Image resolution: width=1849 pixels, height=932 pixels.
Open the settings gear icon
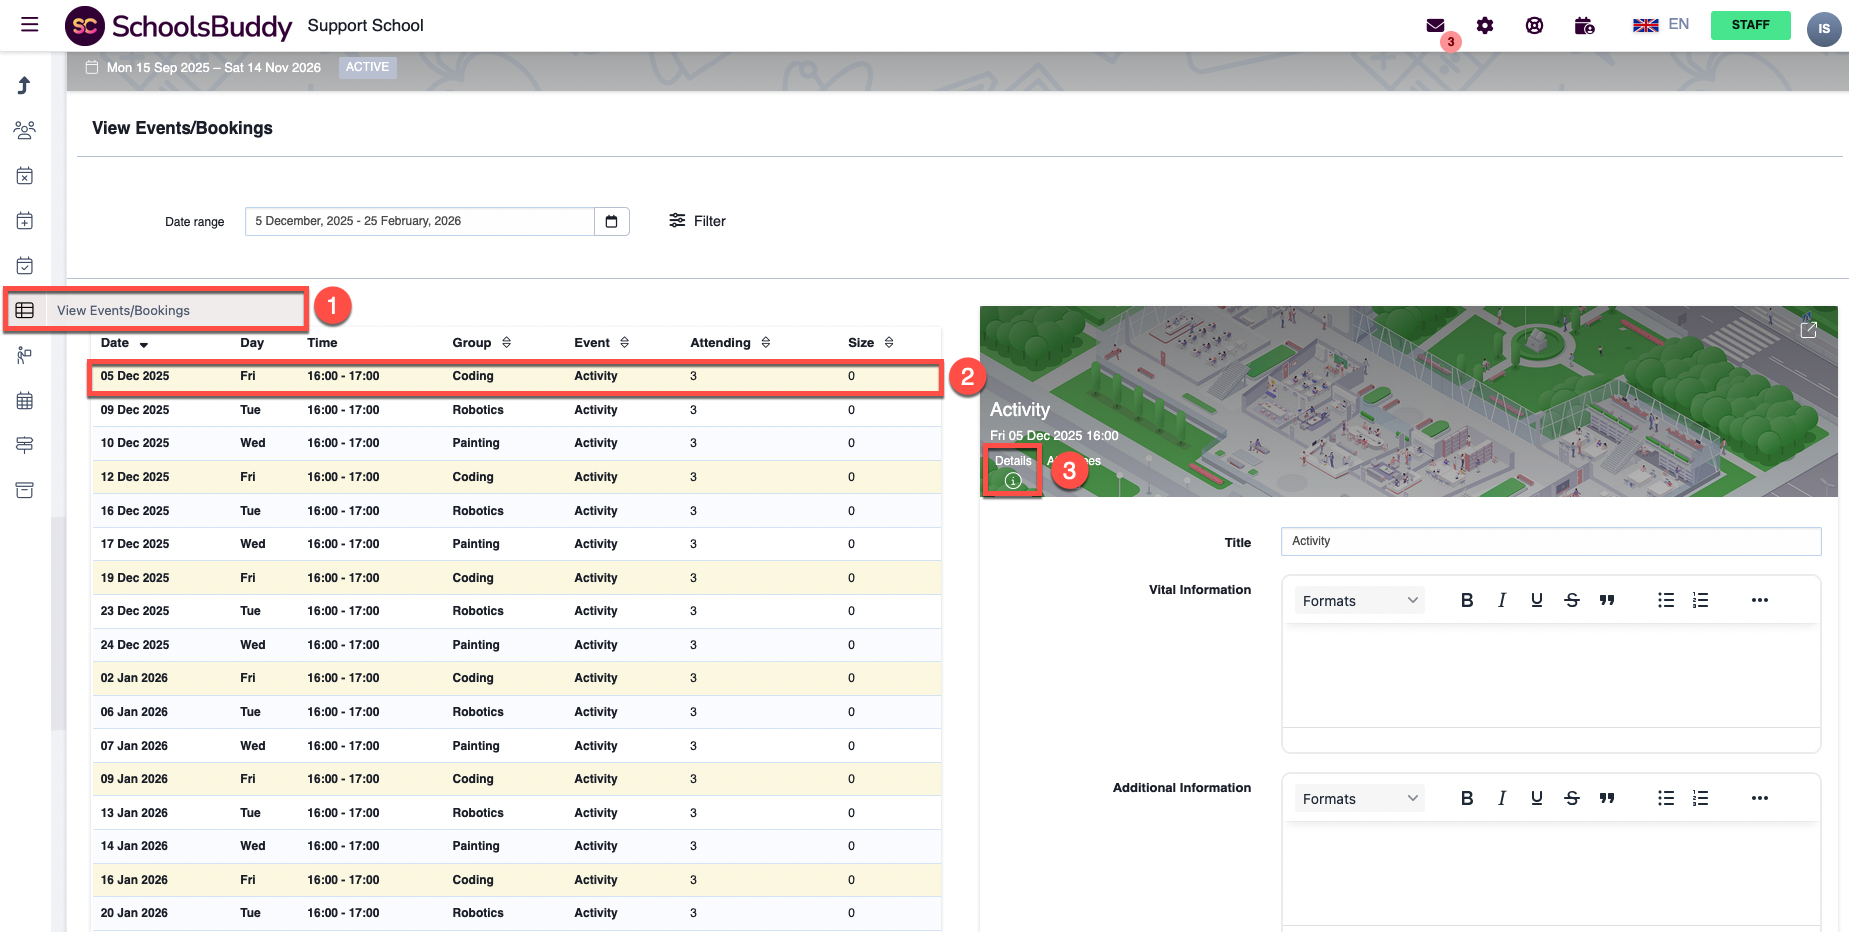[1485, 26]
